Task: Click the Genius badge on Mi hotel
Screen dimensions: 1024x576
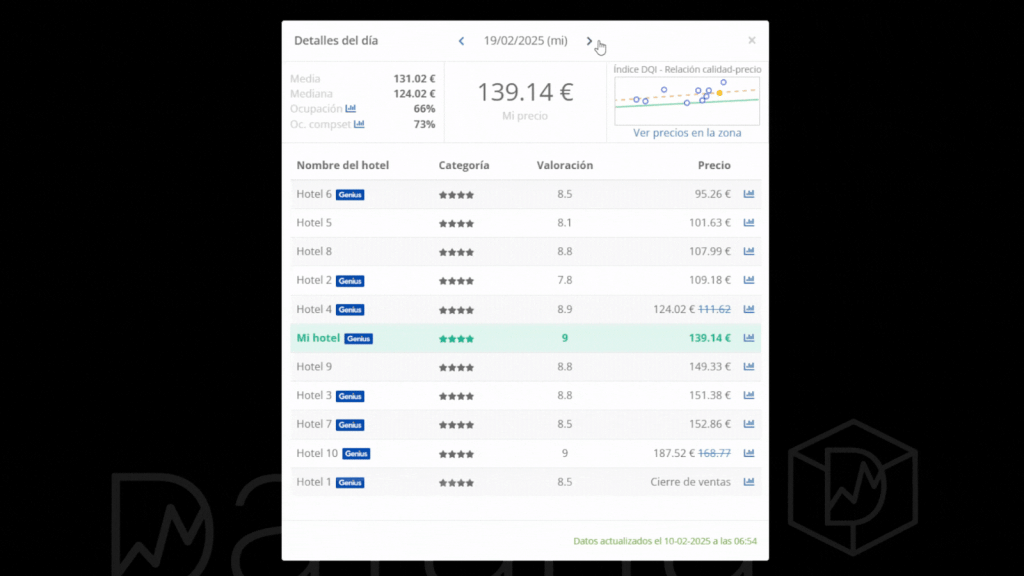Action: 359,338
